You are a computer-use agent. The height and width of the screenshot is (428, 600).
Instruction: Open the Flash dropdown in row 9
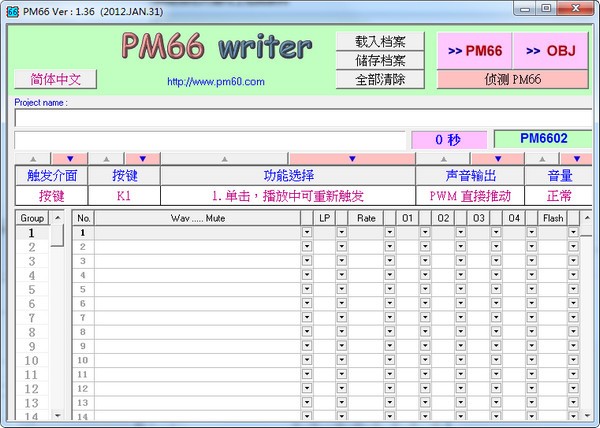pos(573,346)
